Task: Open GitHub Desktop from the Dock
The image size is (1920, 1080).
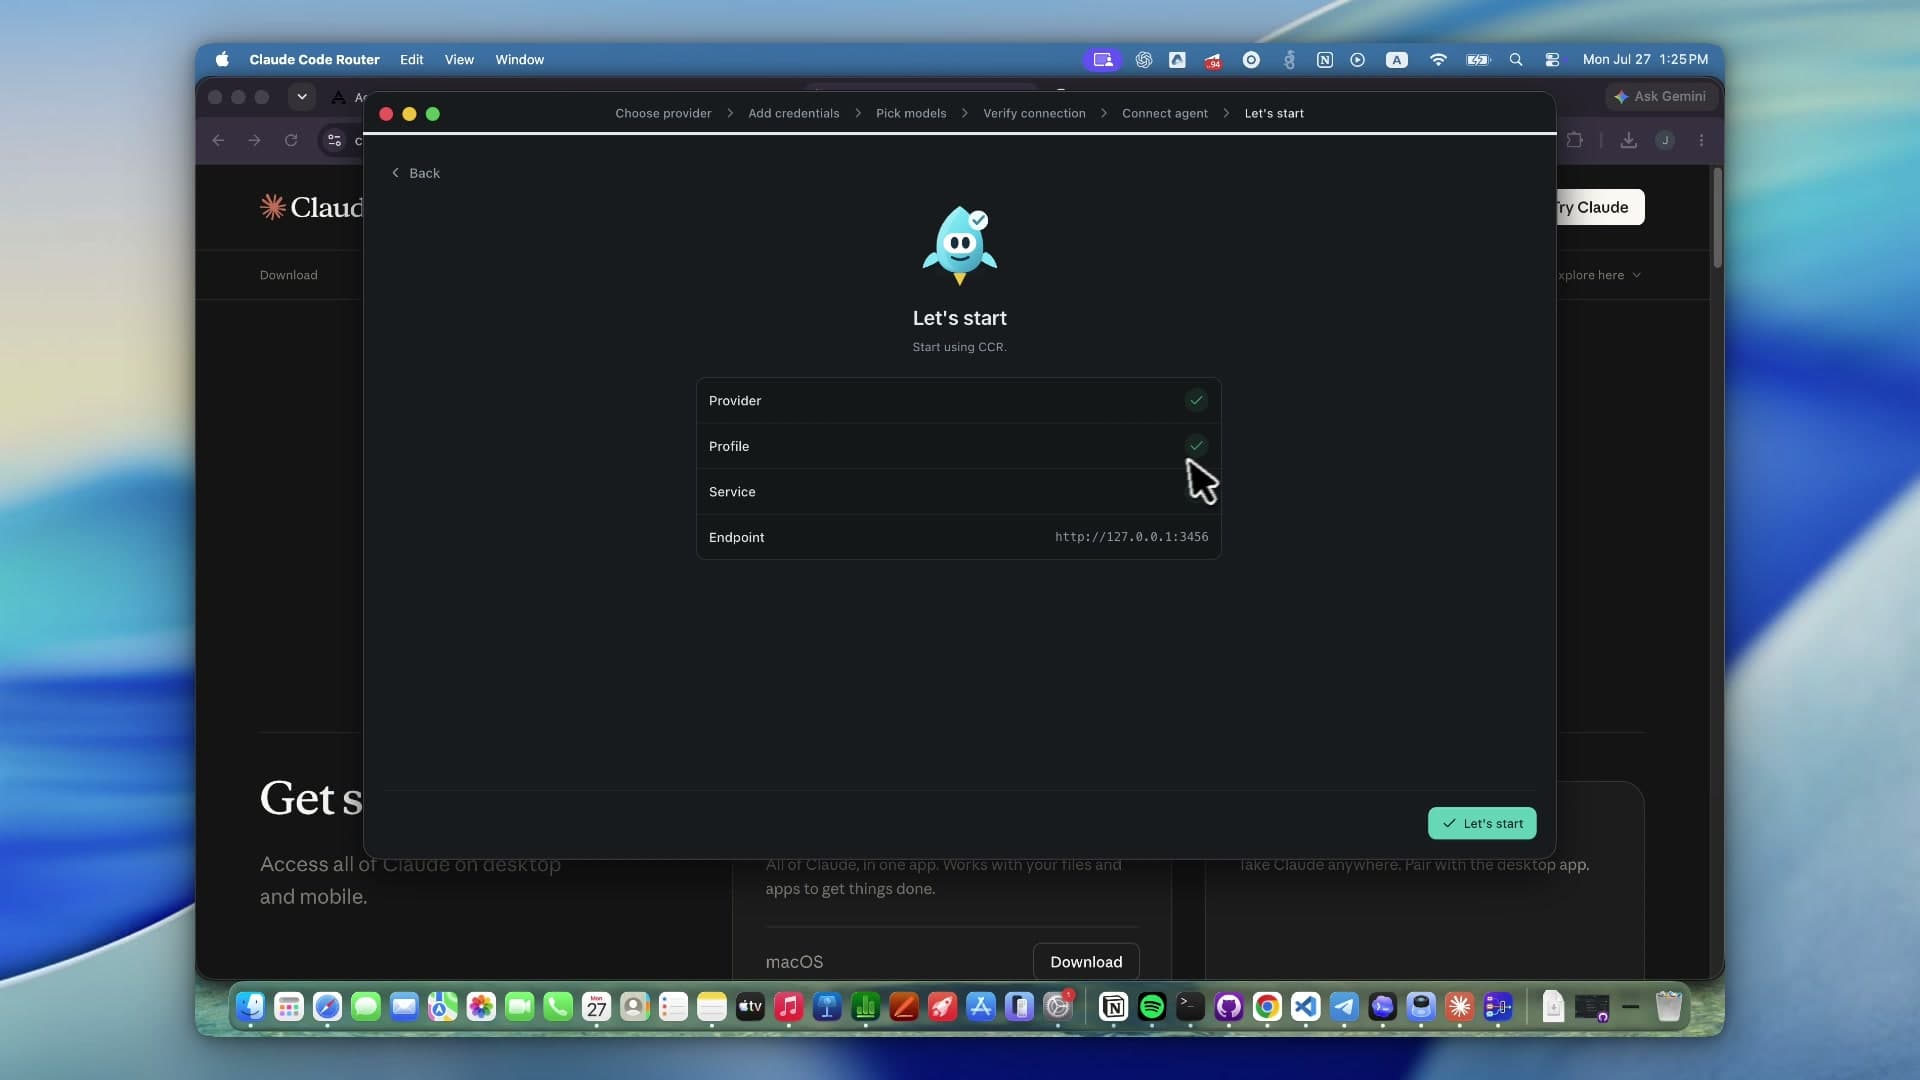Action: point(1229,1006)
